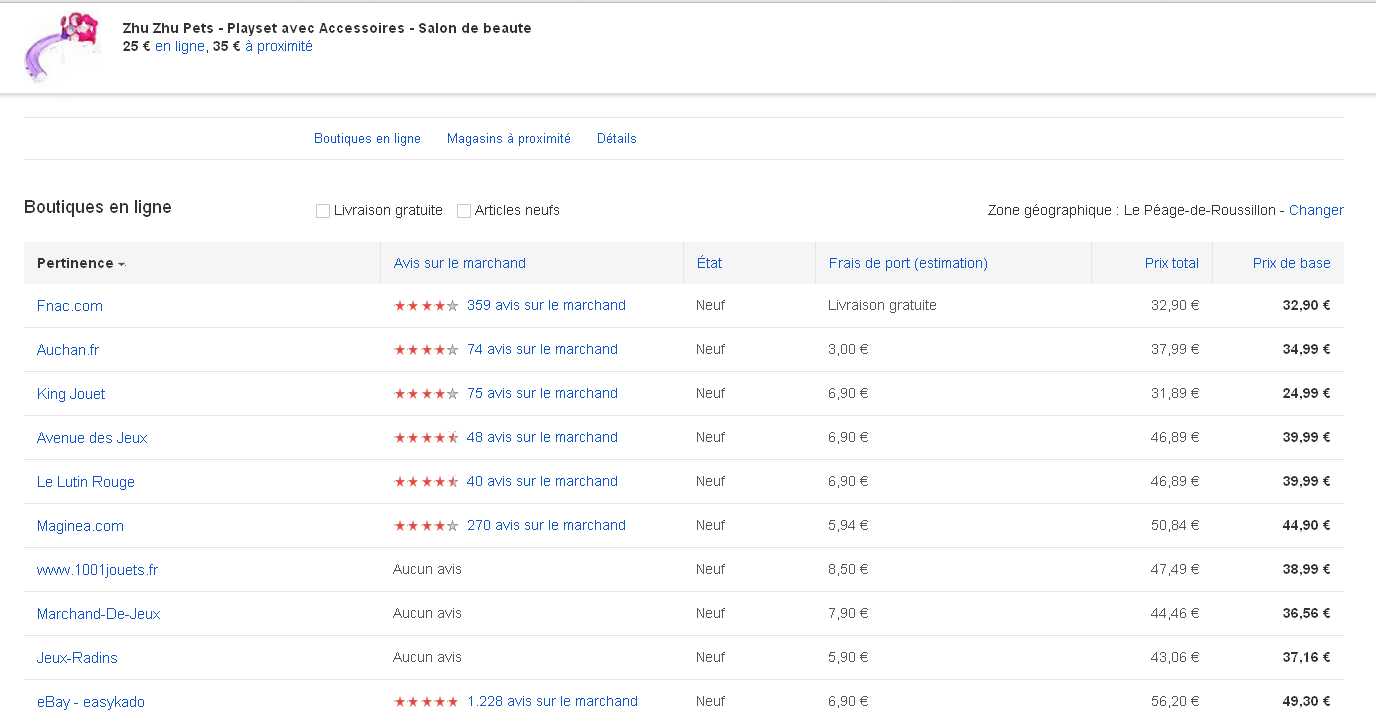Switch to Magasins à proximité tab
The width and height of the screenshot is (1376, 728).
[x=508, y=139]
